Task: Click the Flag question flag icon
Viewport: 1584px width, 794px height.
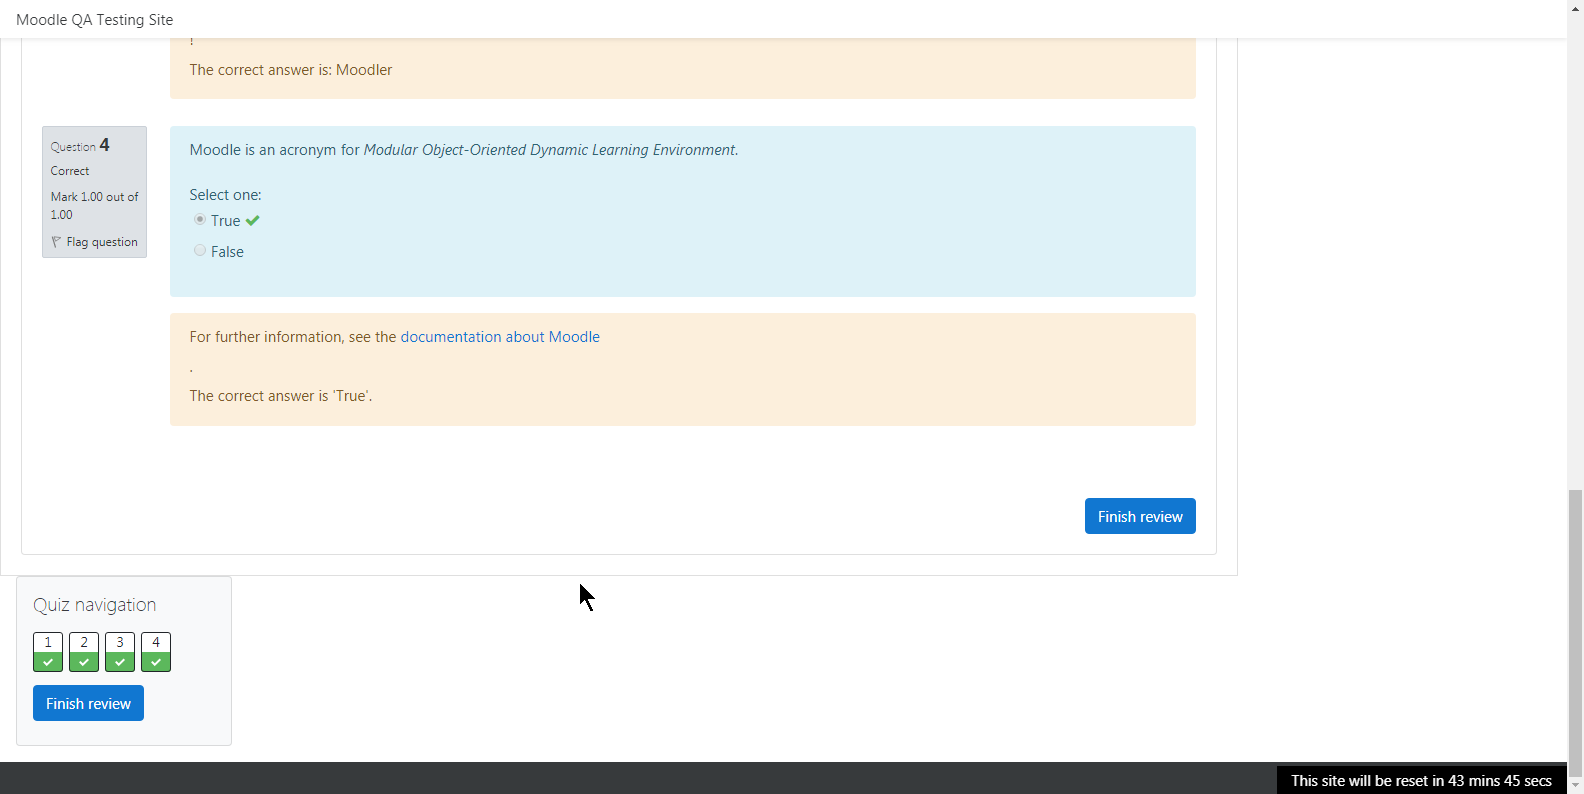Action: tap(56, 241)
